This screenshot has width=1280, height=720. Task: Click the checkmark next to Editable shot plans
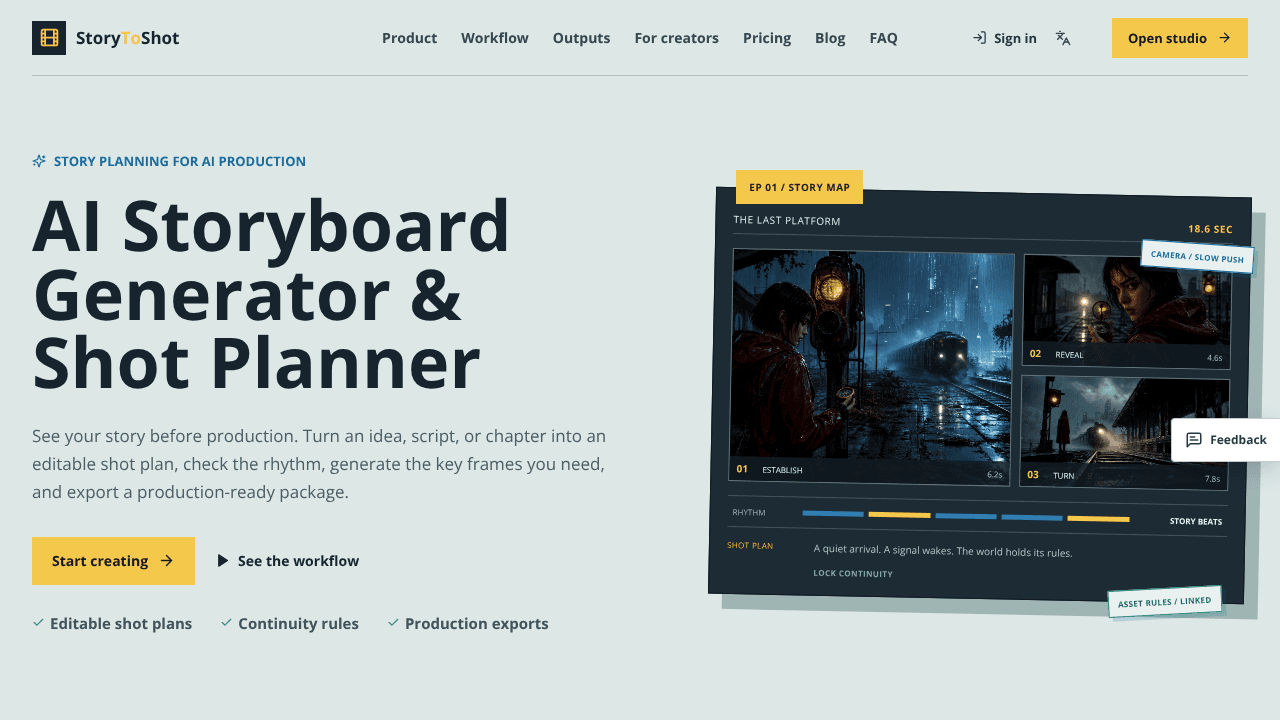click(x=38, y=623)
